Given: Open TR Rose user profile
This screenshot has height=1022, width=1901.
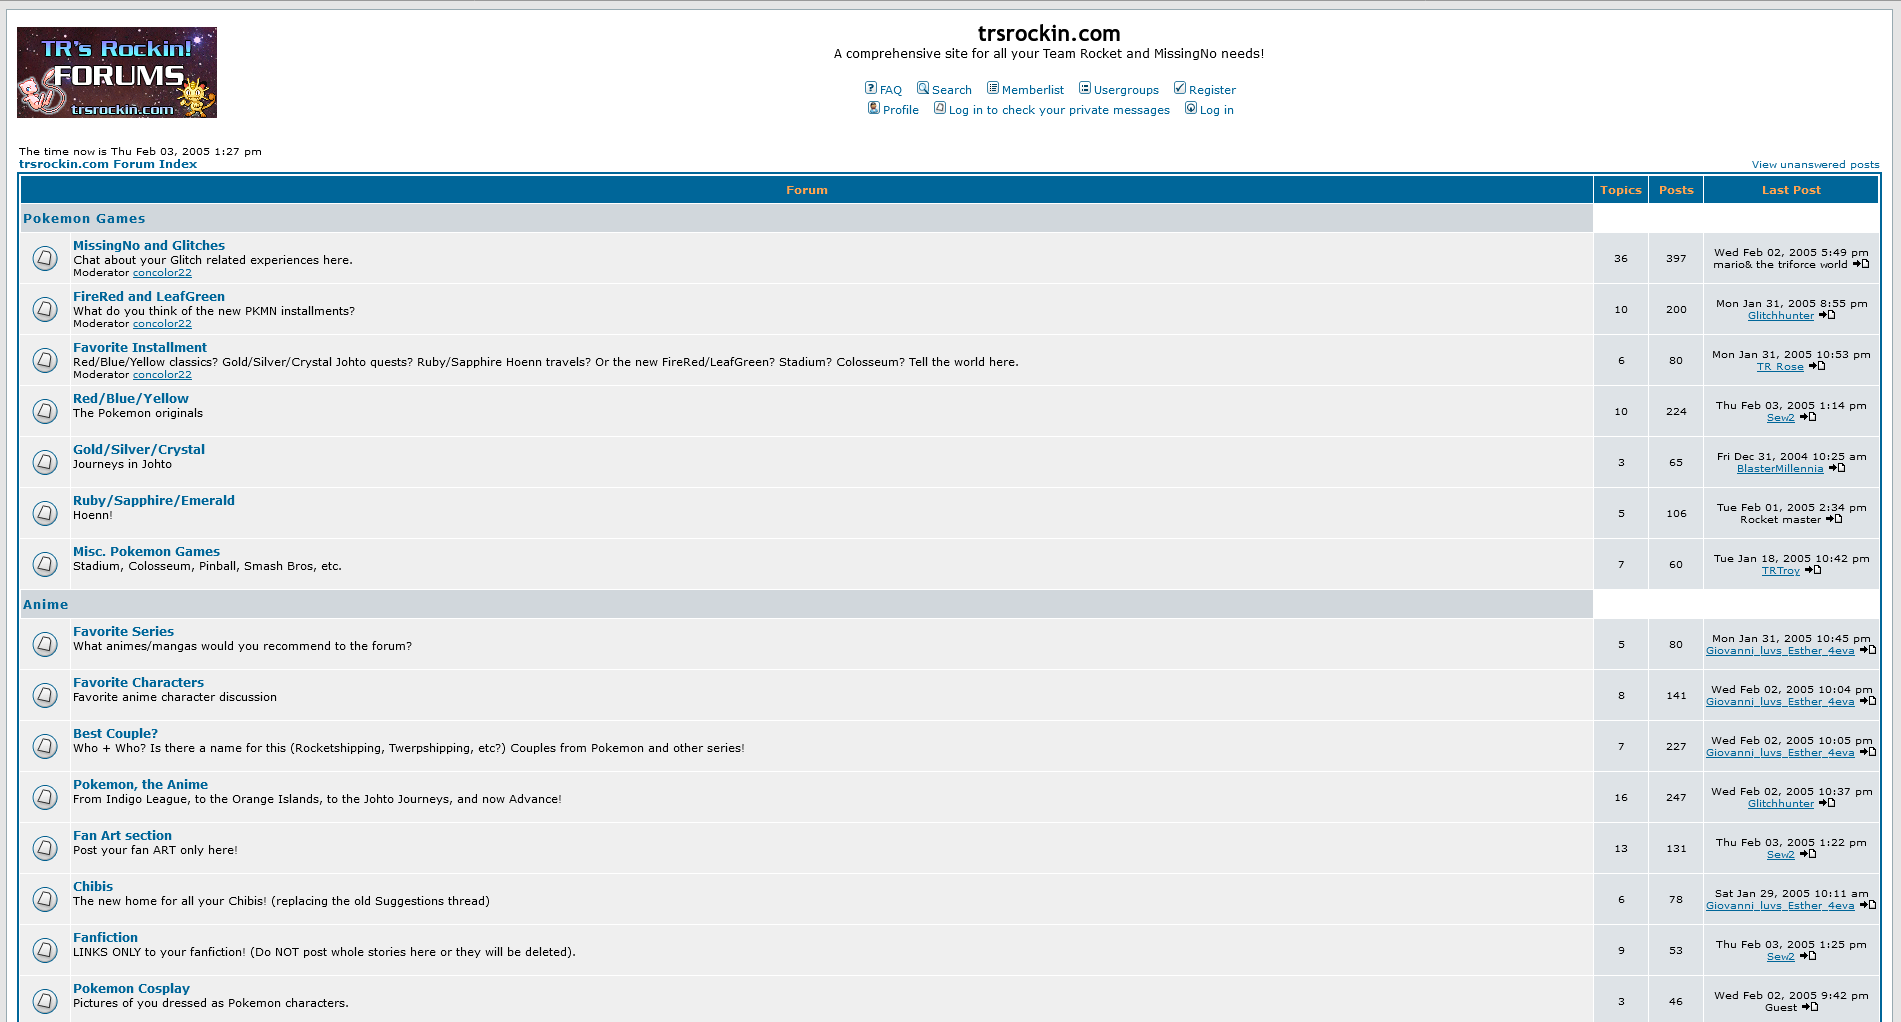Looking at the screenshot, I should pos(1780,367).
